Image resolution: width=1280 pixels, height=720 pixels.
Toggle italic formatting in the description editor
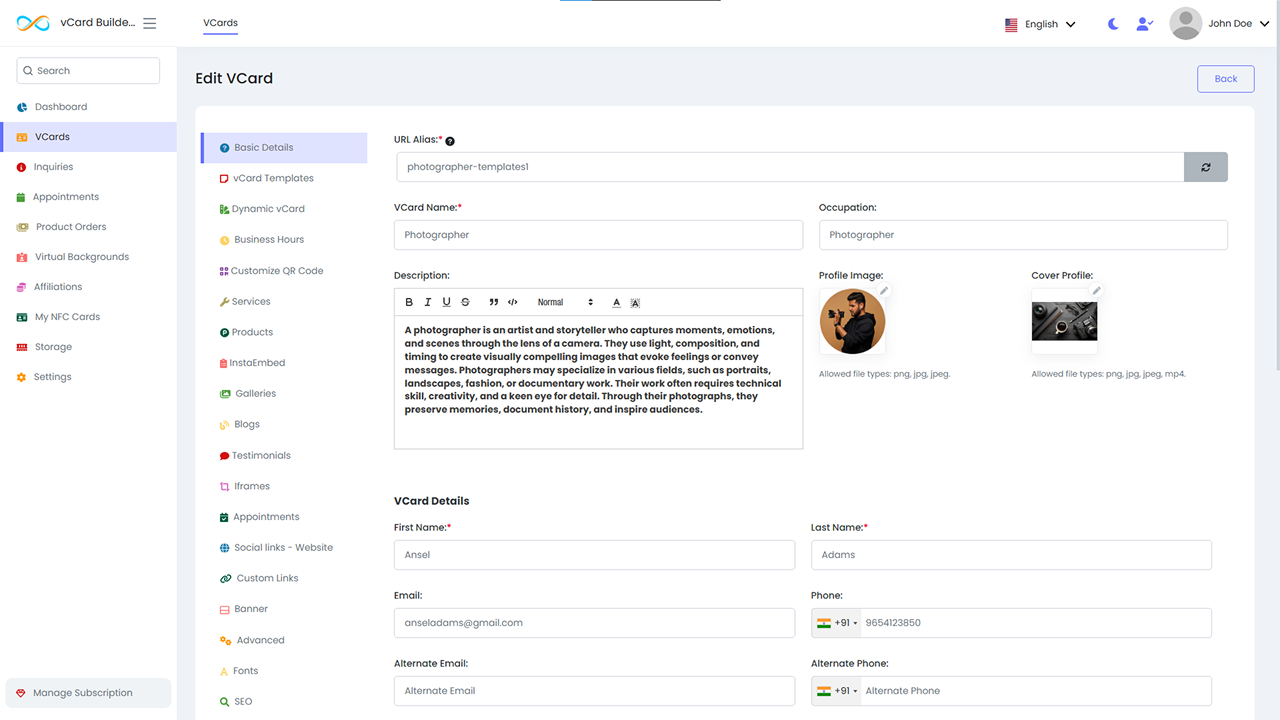(428, 302)
